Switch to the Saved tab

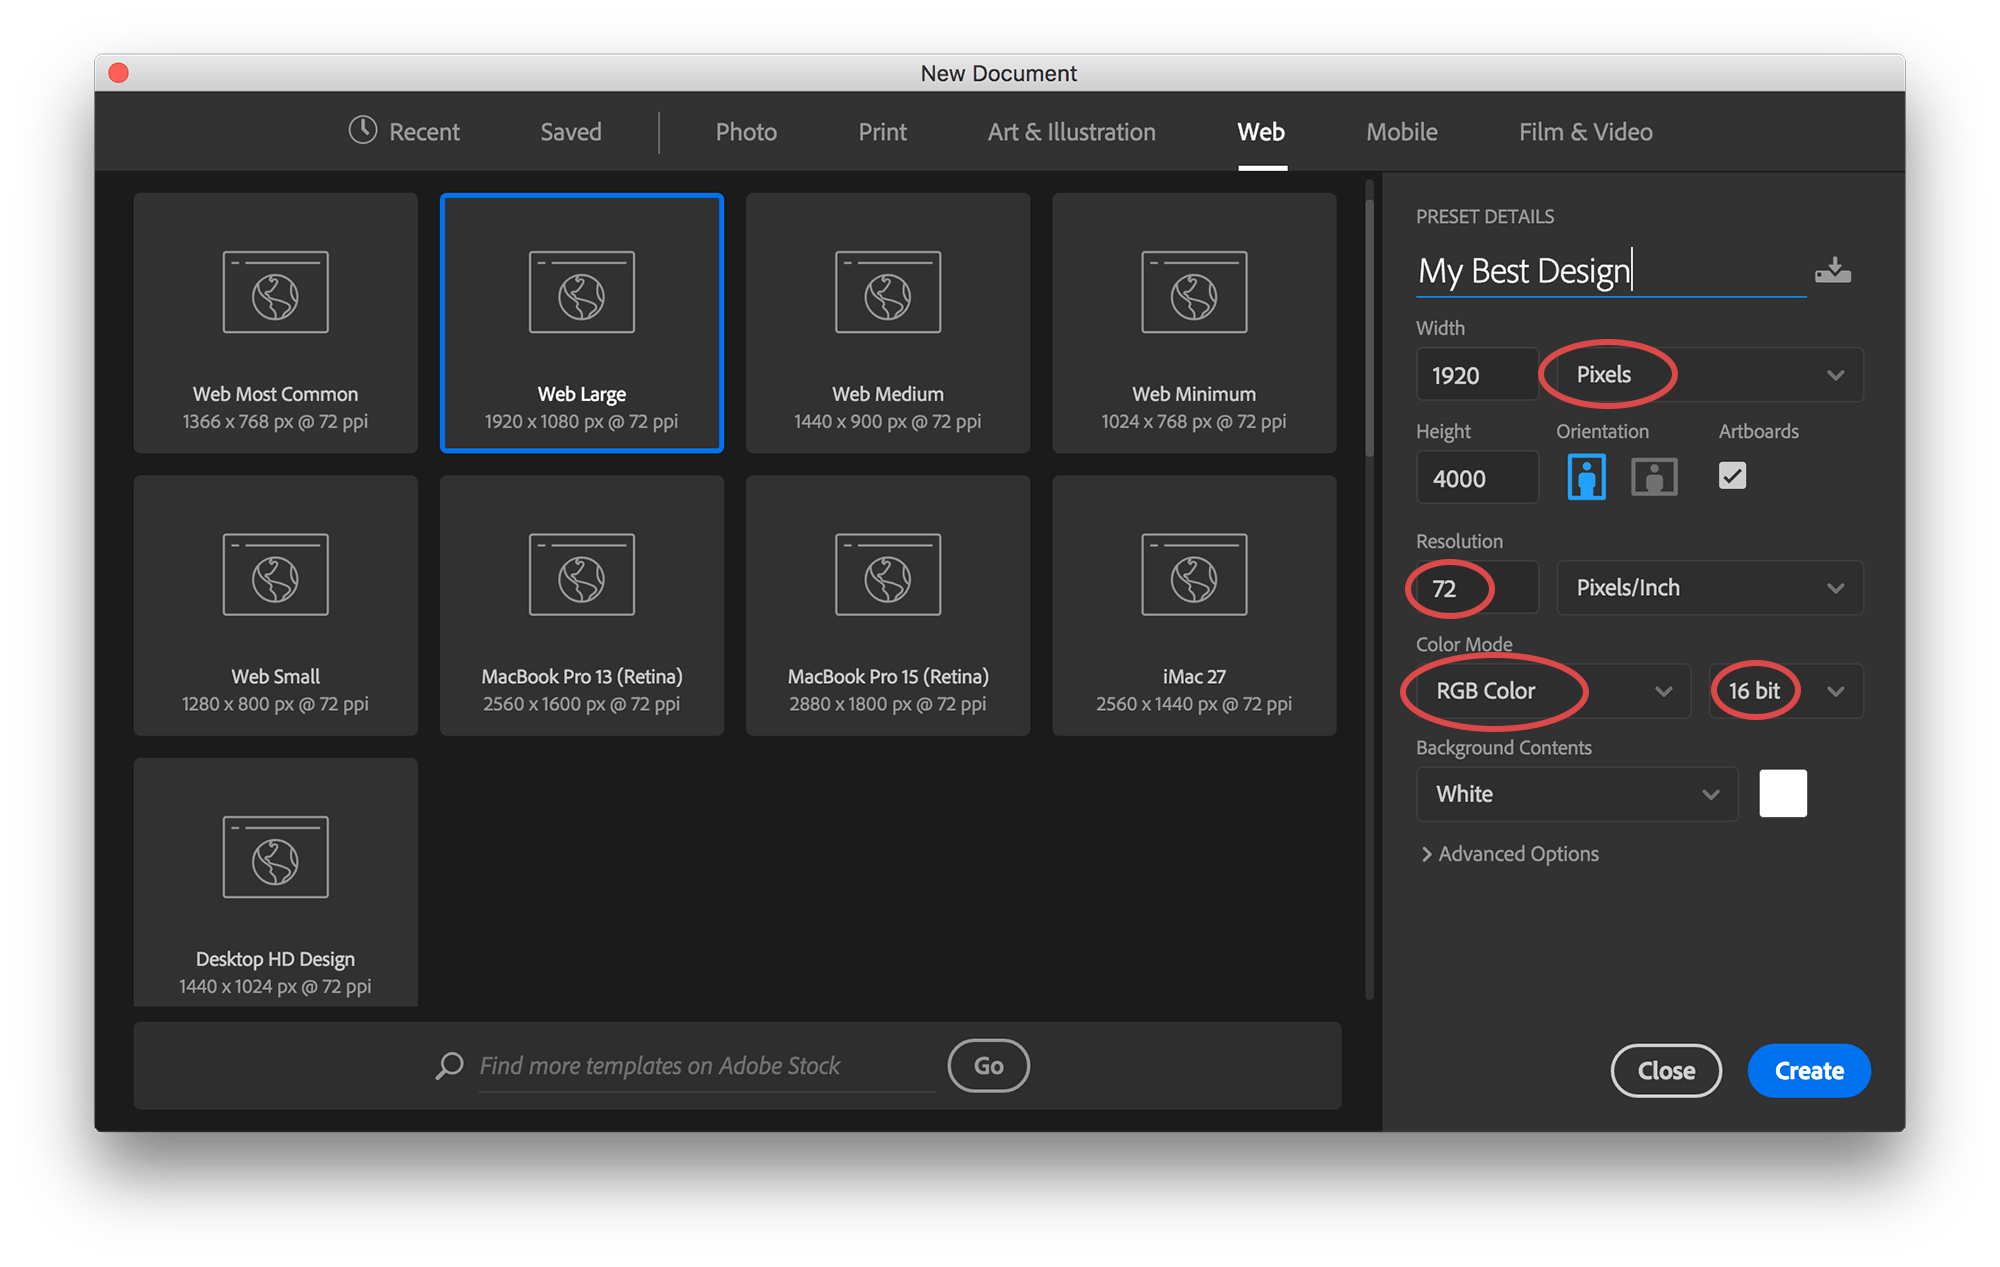point(571,132)
